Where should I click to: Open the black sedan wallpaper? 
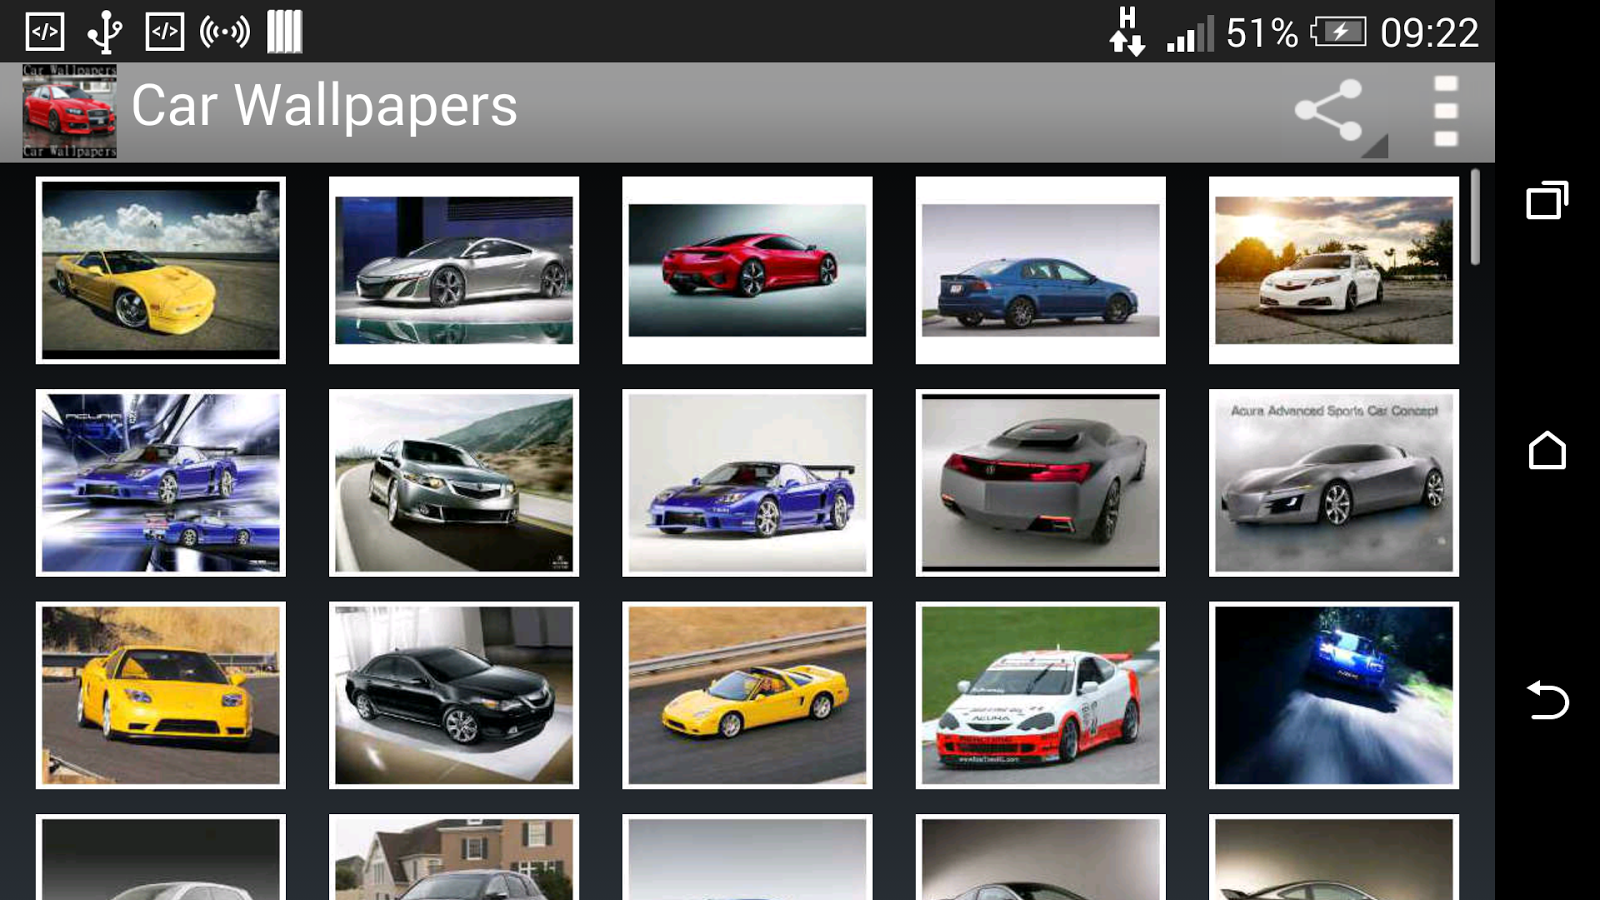point(454,695)
